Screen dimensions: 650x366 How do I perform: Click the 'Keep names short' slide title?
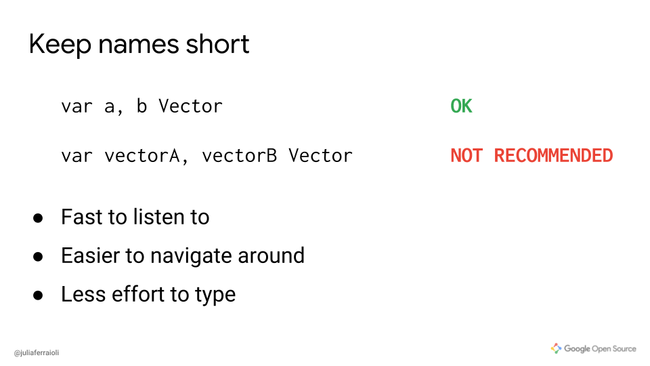[139, 45]
